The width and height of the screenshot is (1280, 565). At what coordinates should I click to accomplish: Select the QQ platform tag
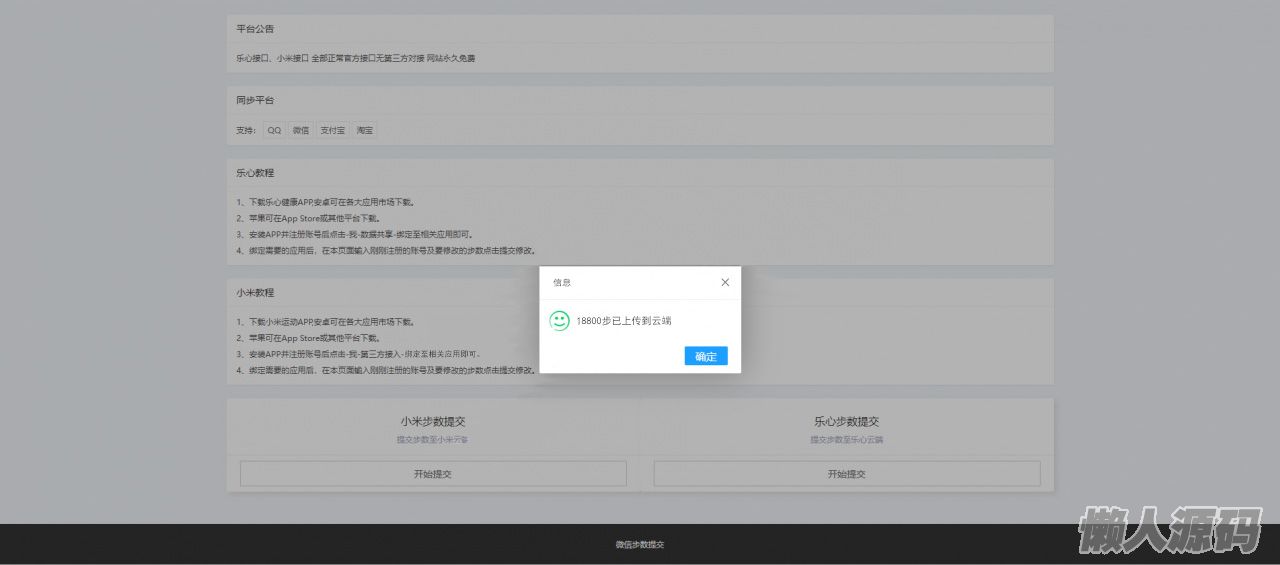[x=274, y=130]
